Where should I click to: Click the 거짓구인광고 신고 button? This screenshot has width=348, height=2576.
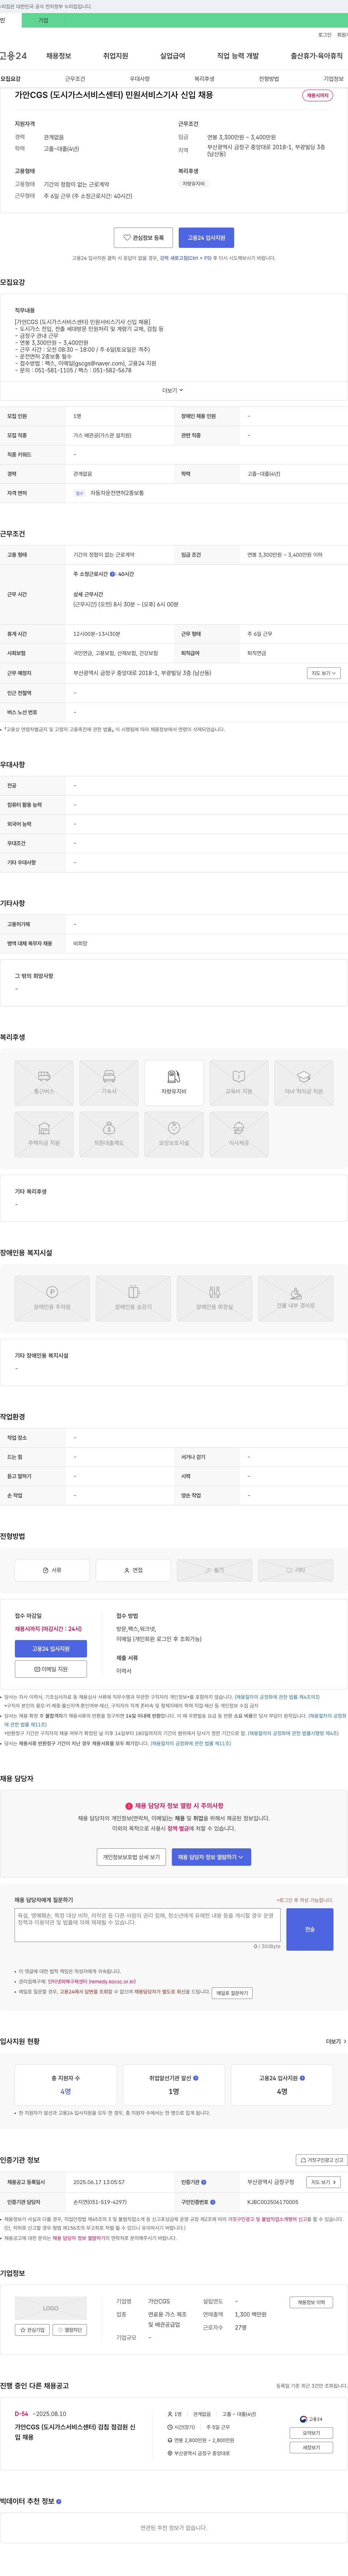tap(322, 2160)
